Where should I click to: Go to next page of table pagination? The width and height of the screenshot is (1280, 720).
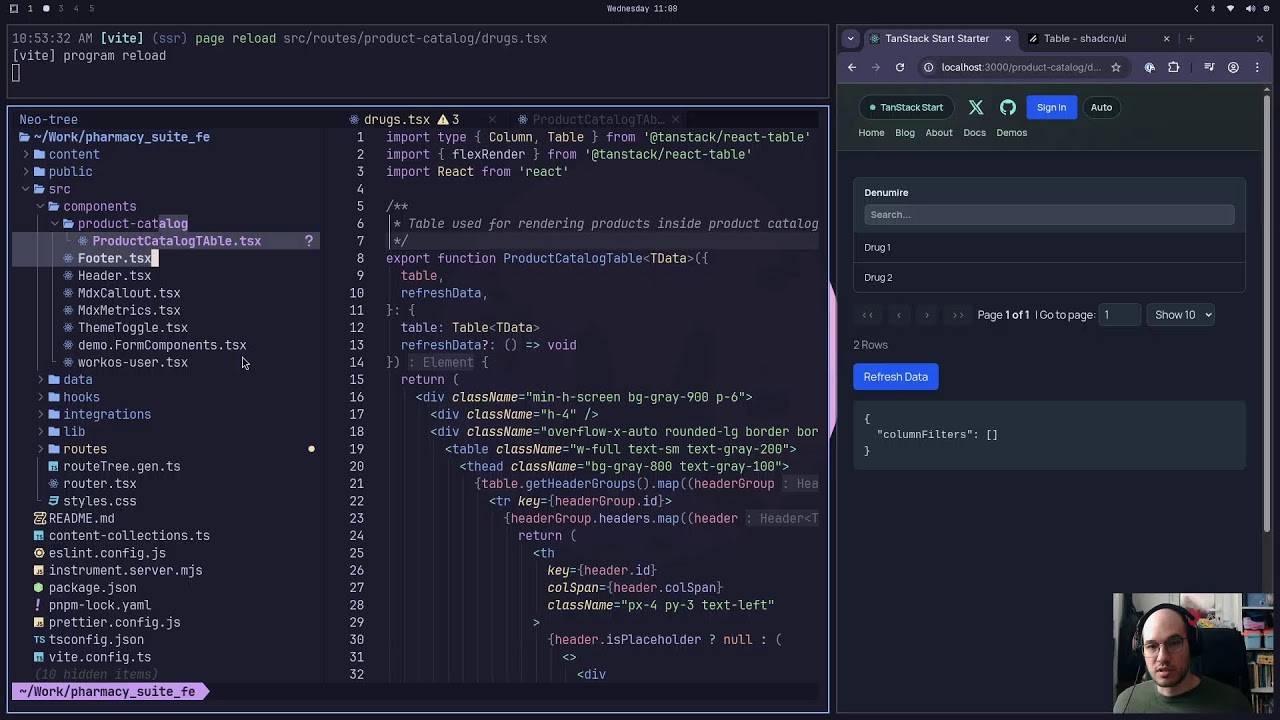click(x=927, y=315)
